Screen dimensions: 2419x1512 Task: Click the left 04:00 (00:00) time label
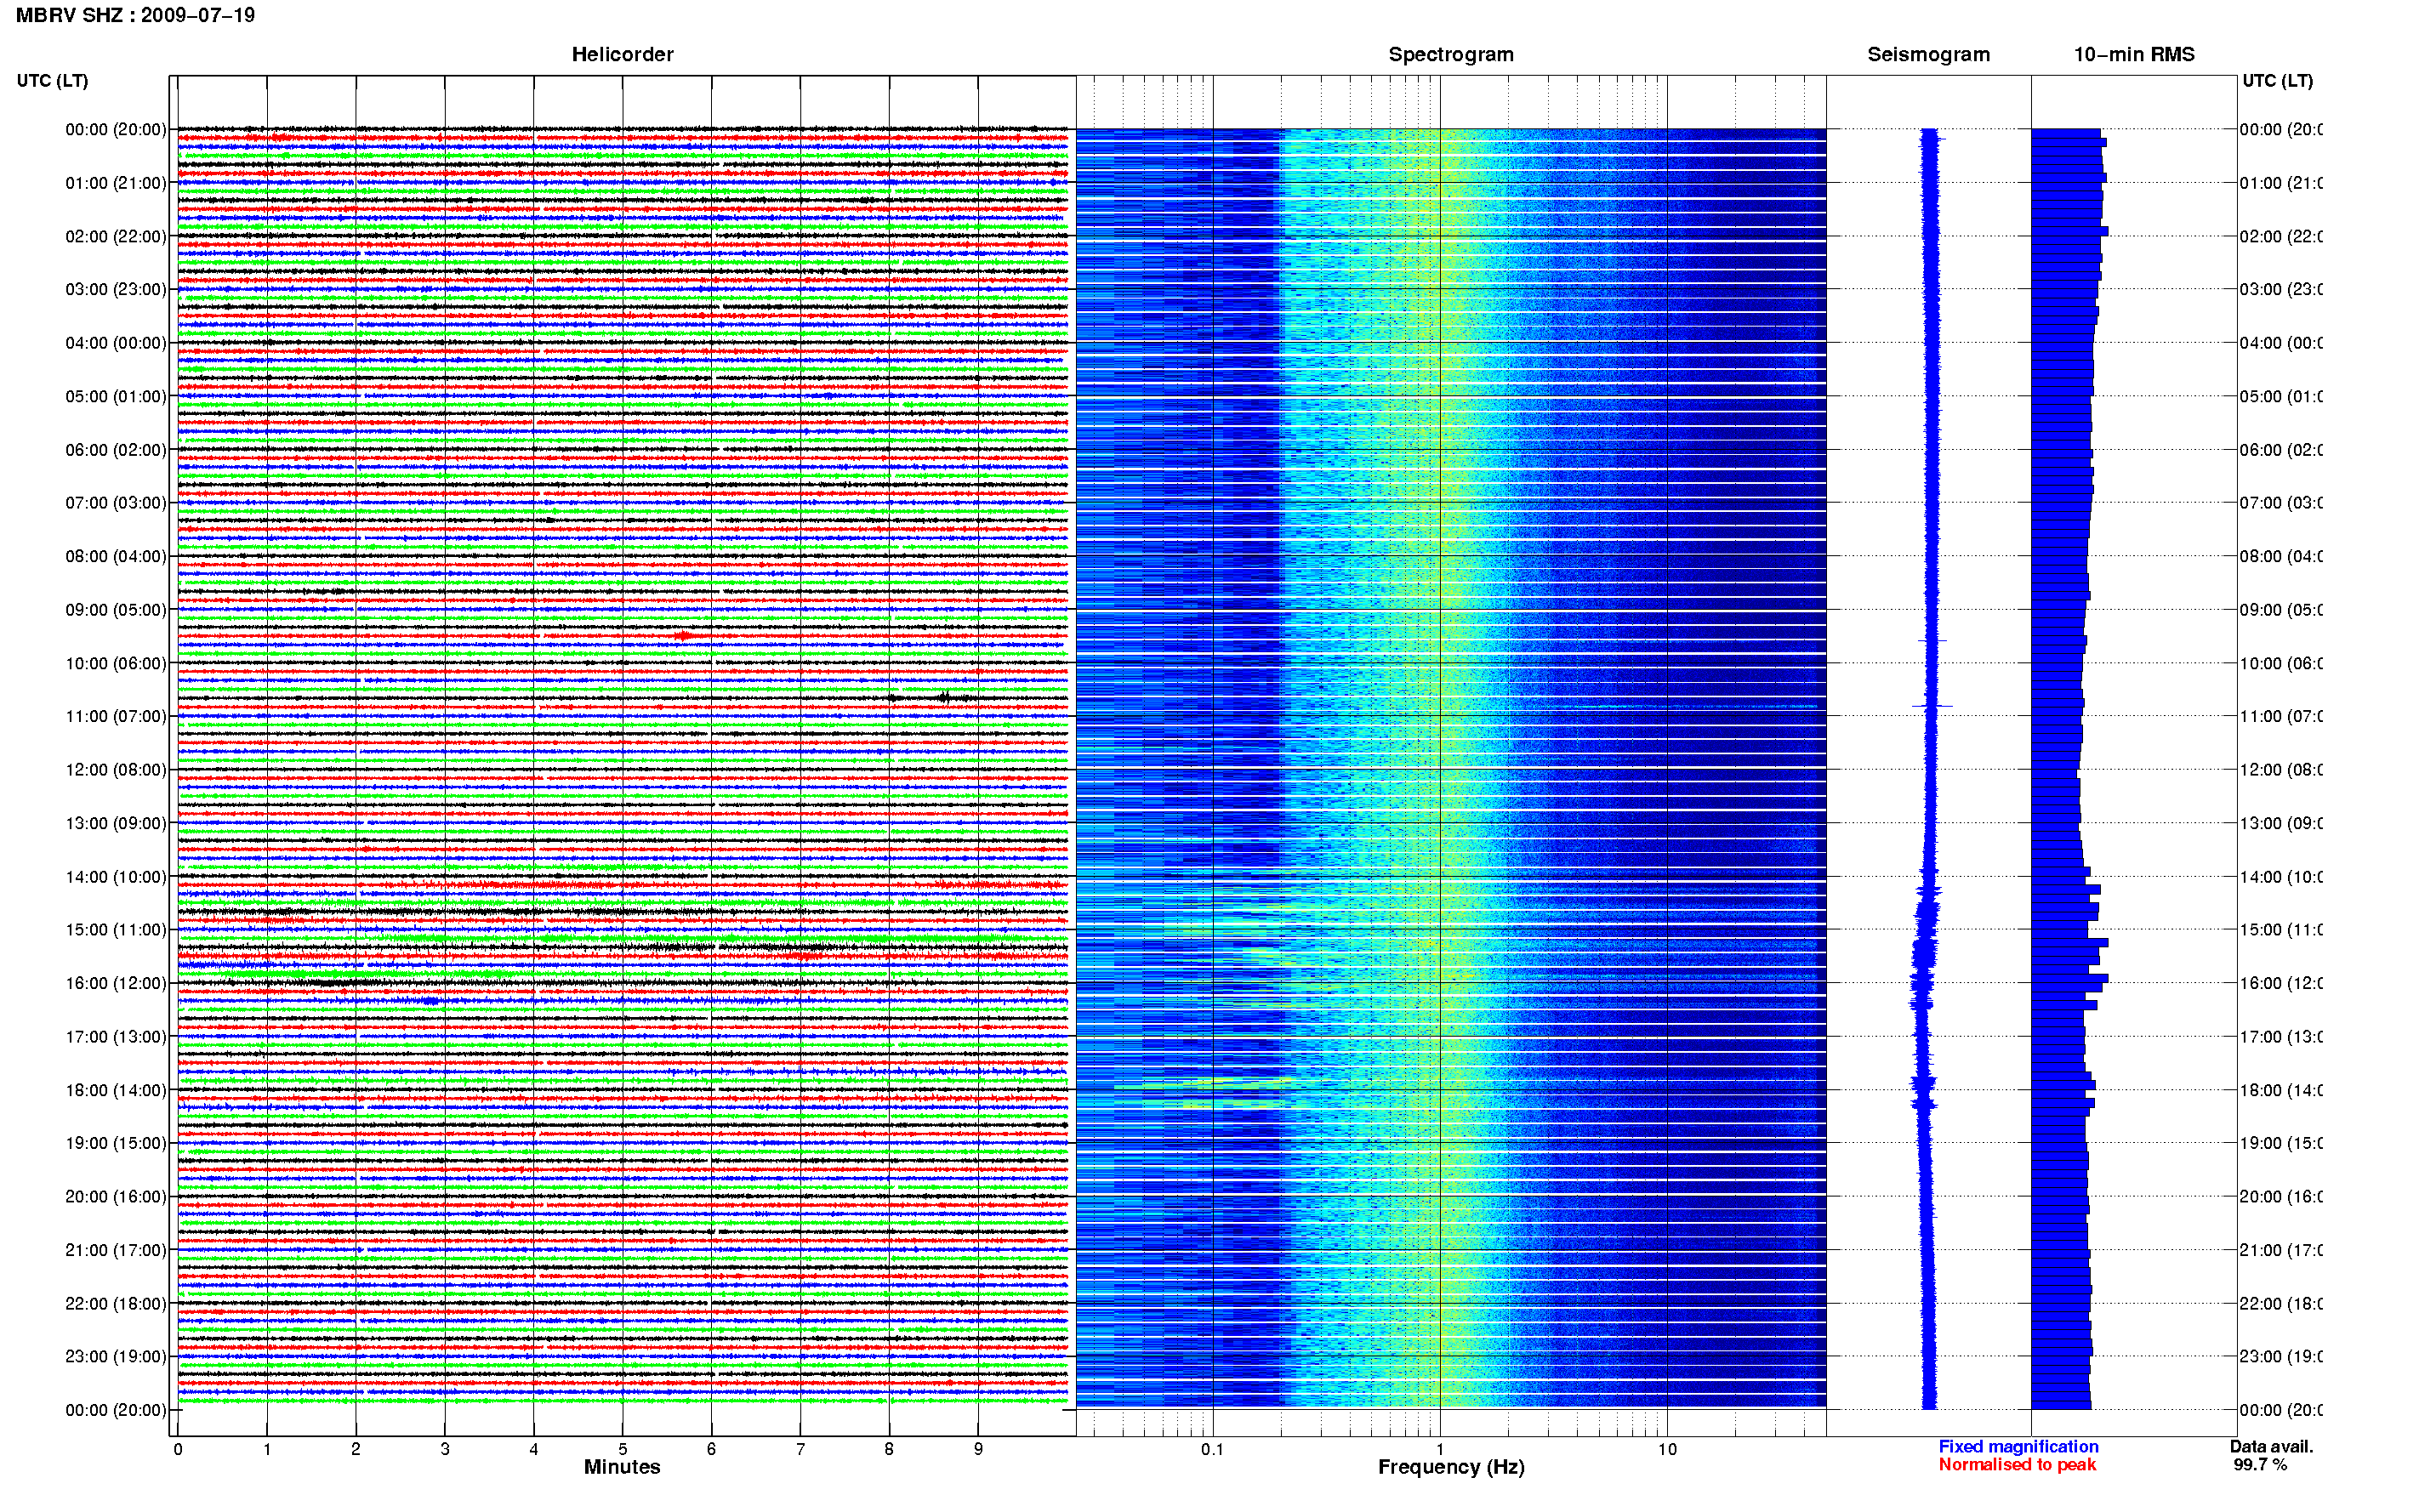tap(116, 343)
